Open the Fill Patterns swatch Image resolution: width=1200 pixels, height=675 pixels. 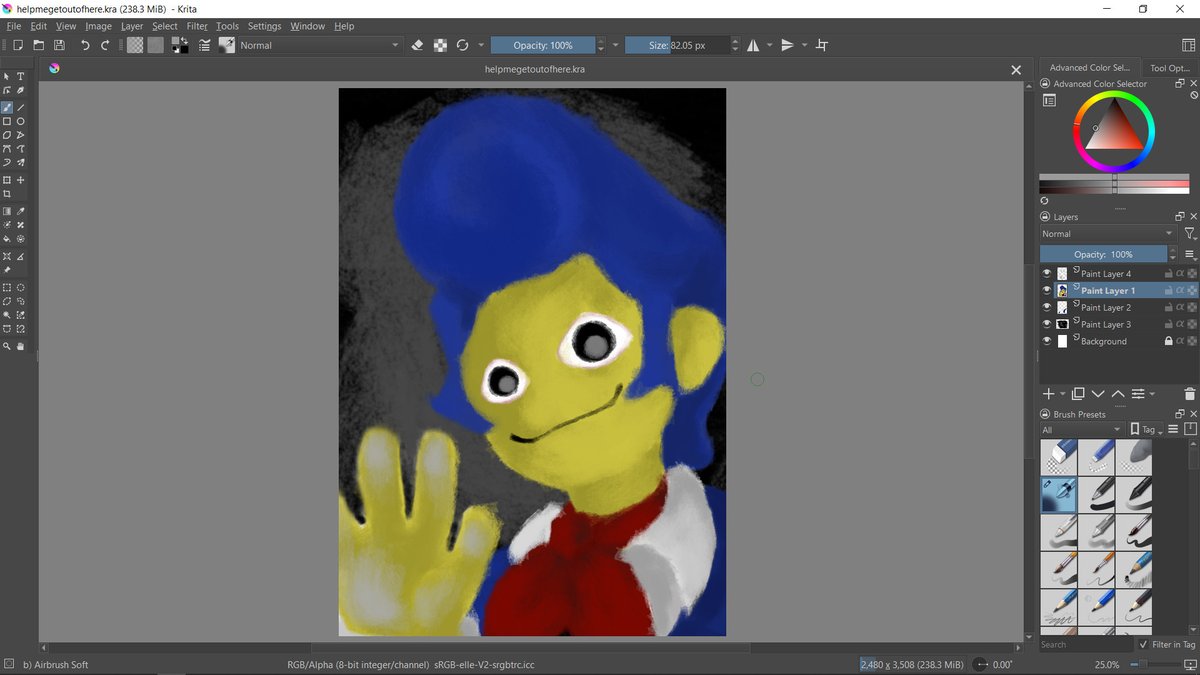point(155,45)
